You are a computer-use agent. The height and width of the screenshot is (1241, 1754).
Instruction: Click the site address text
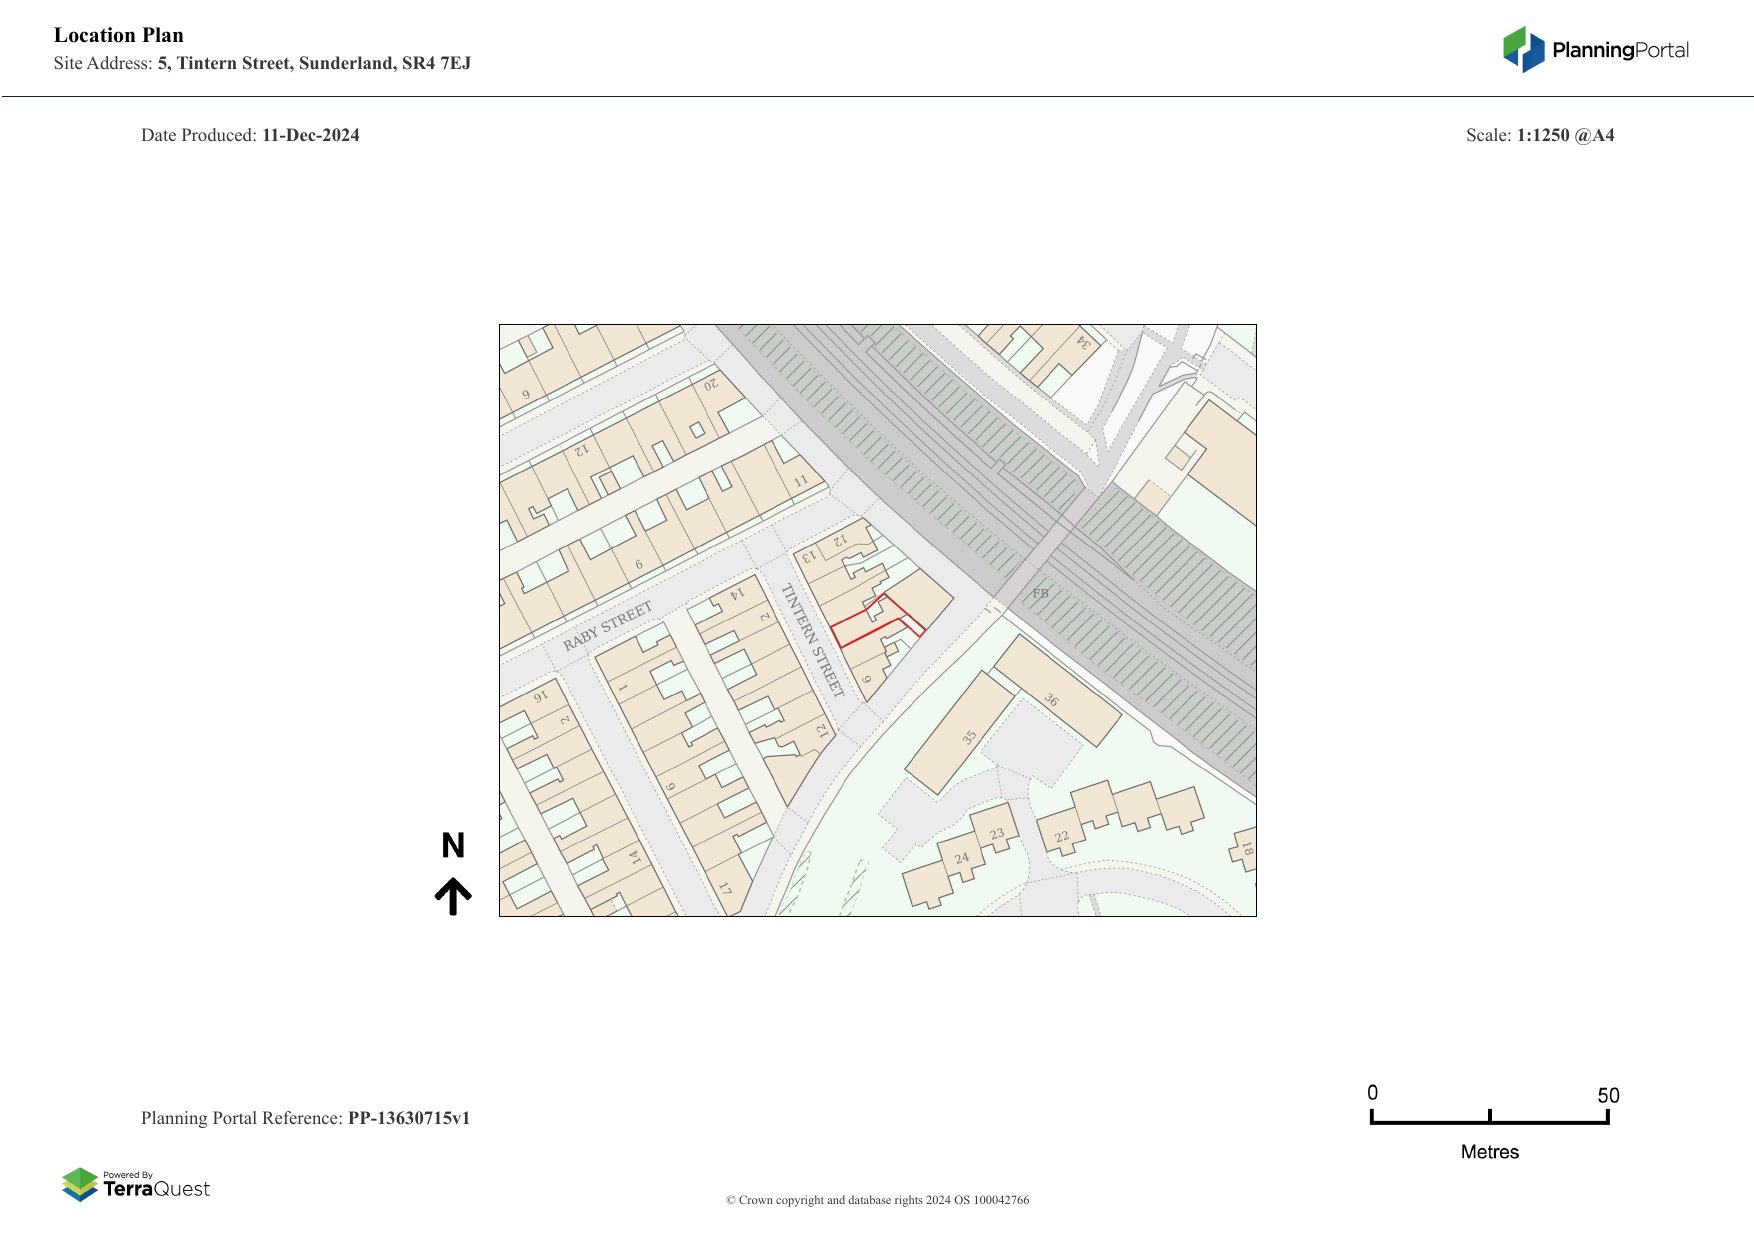pos(314,63)
